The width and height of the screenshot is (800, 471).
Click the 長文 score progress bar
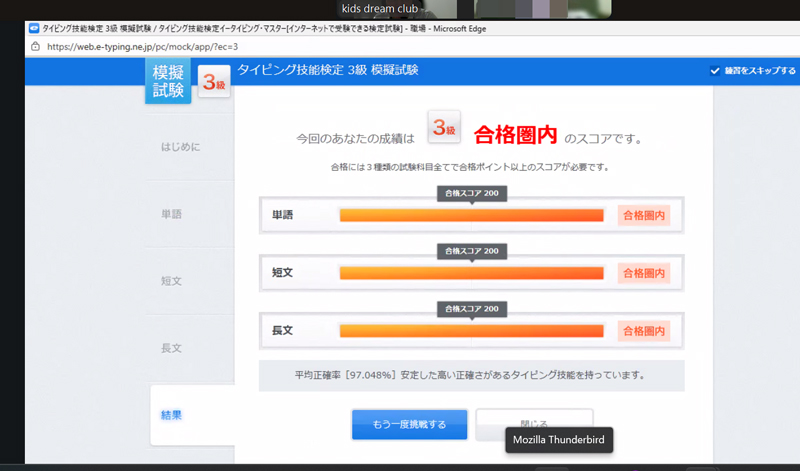point(471,329)
